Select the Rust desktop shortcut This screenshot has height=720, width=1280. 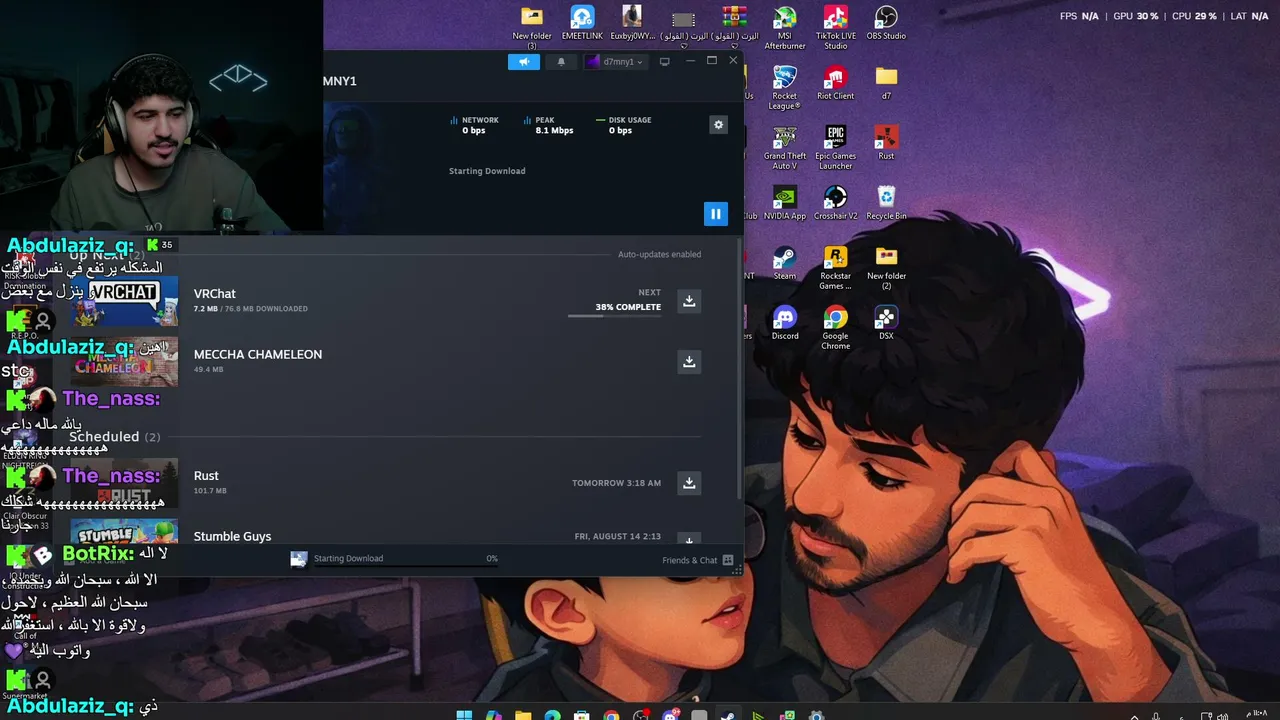886,143
